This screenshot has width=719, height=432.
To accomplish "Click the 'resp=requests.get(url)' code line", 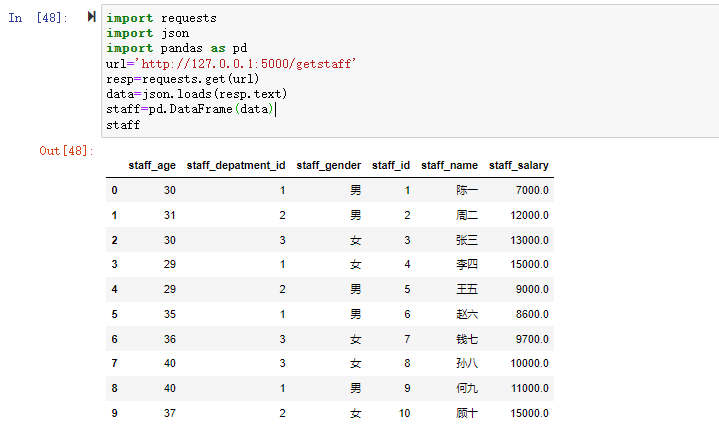I will pyautogui.click(x=185, y=79).
